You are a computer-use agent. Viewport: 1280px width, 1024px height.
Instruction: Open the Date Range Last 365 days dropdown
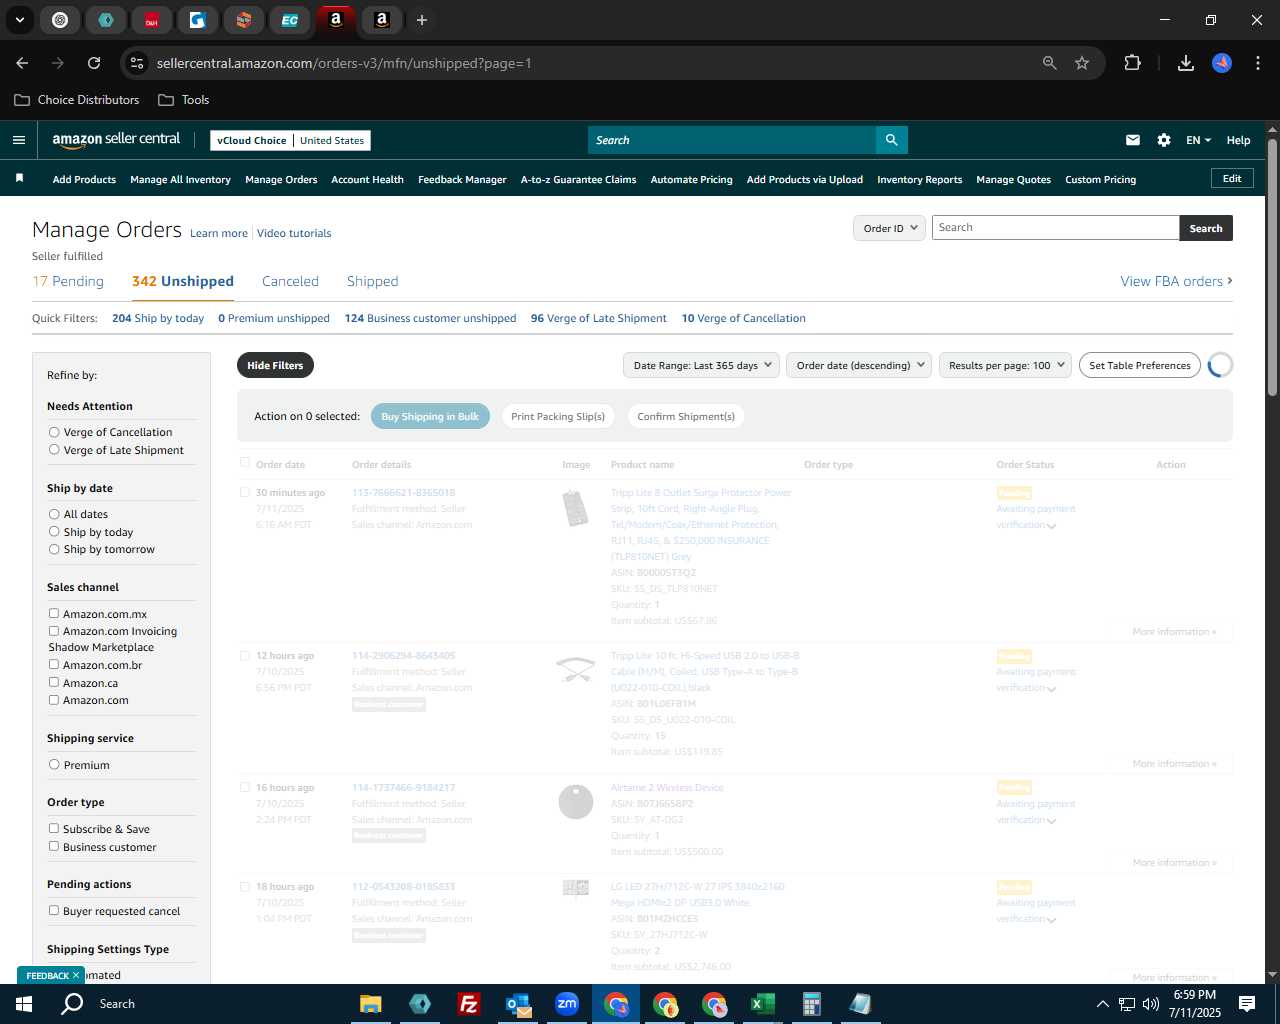(x=701, y=365)
